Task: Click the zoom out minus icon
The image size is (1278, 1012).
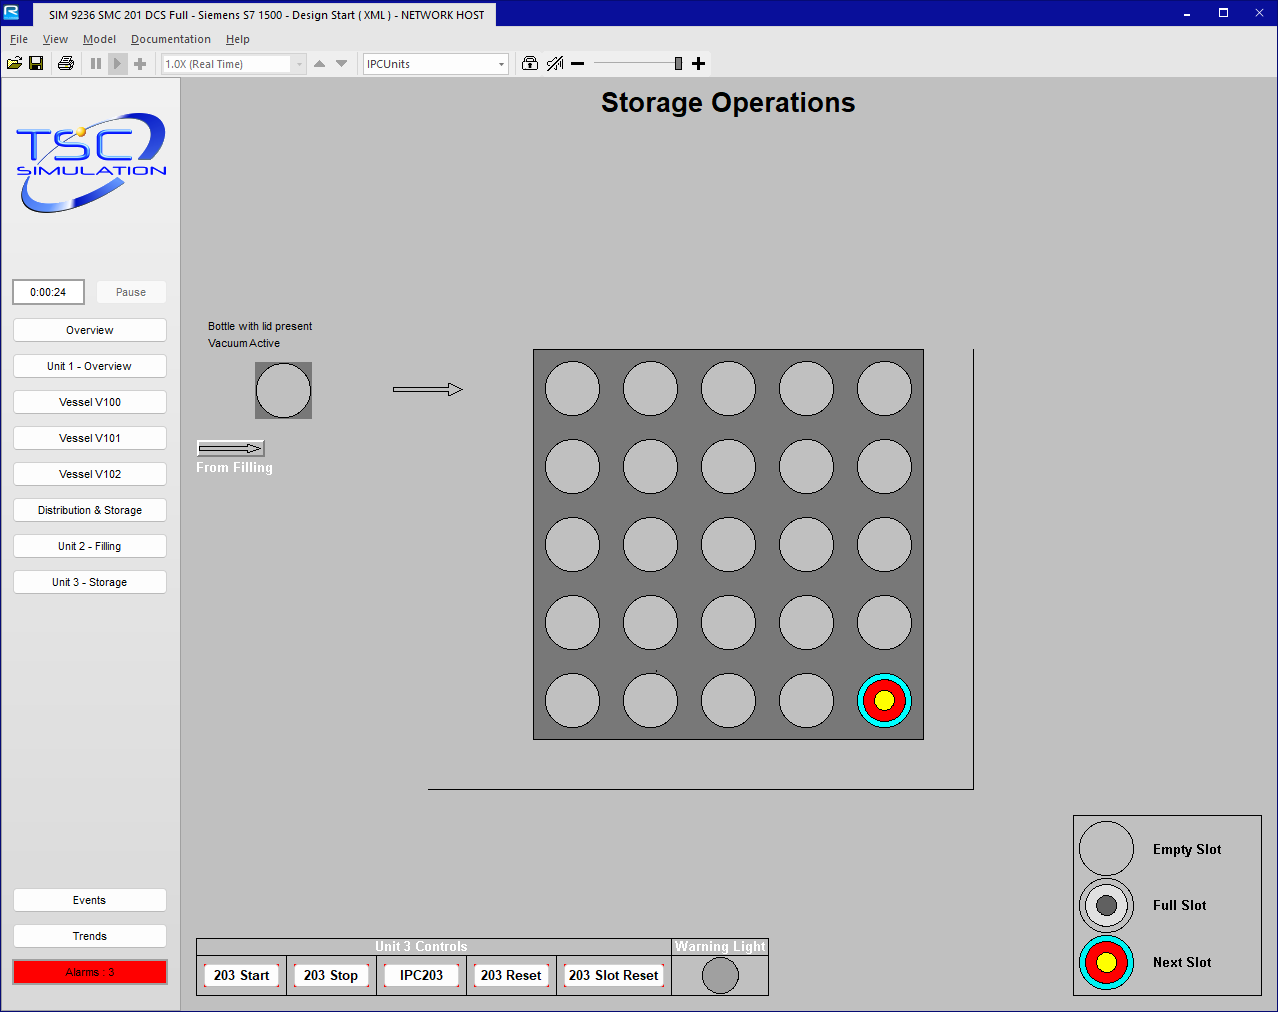Action: point(577,63)
